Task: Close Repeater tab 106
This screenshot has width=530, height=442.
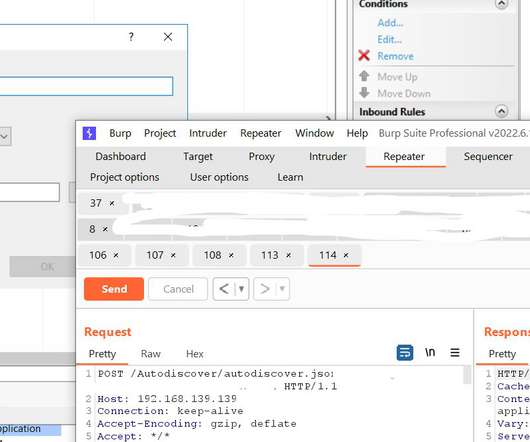Action: click(x=116, y=255)
